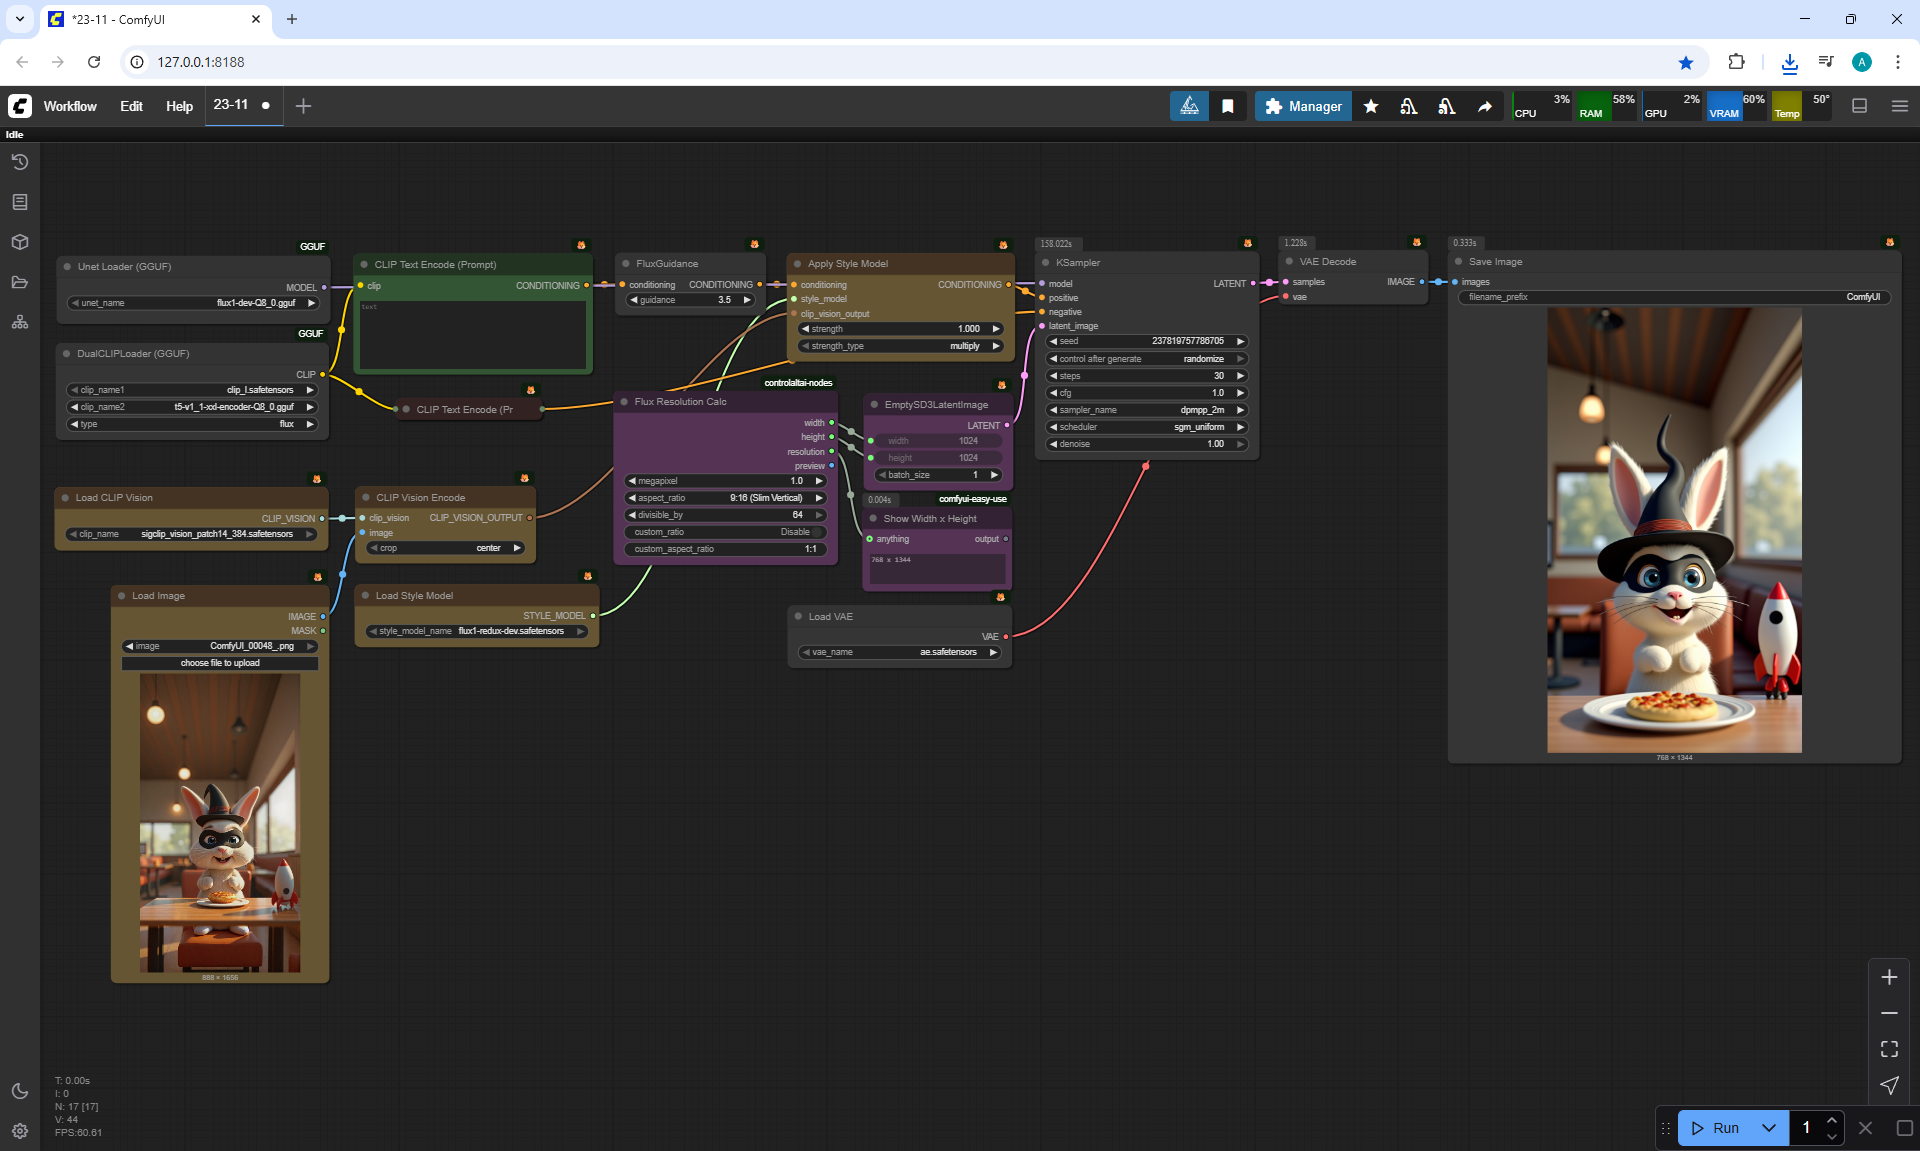Open the queue history sidebar panel

point(20,162)
